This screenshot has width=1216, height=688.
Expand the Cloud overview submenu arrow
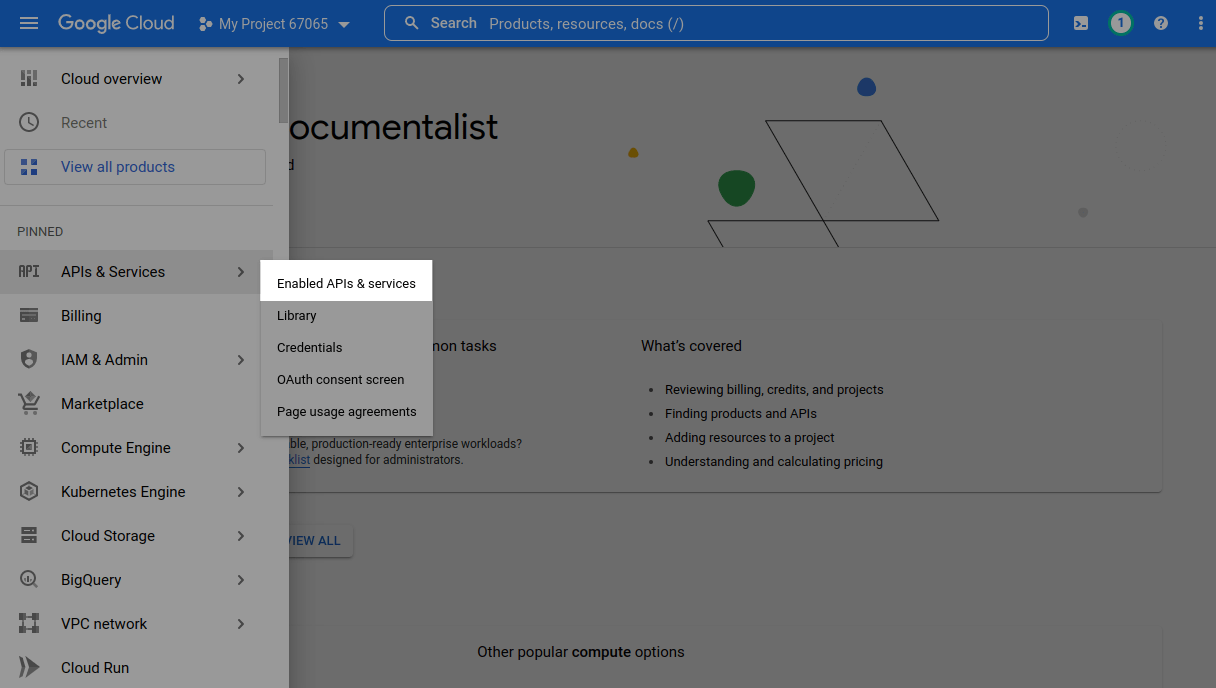point(241,79)
